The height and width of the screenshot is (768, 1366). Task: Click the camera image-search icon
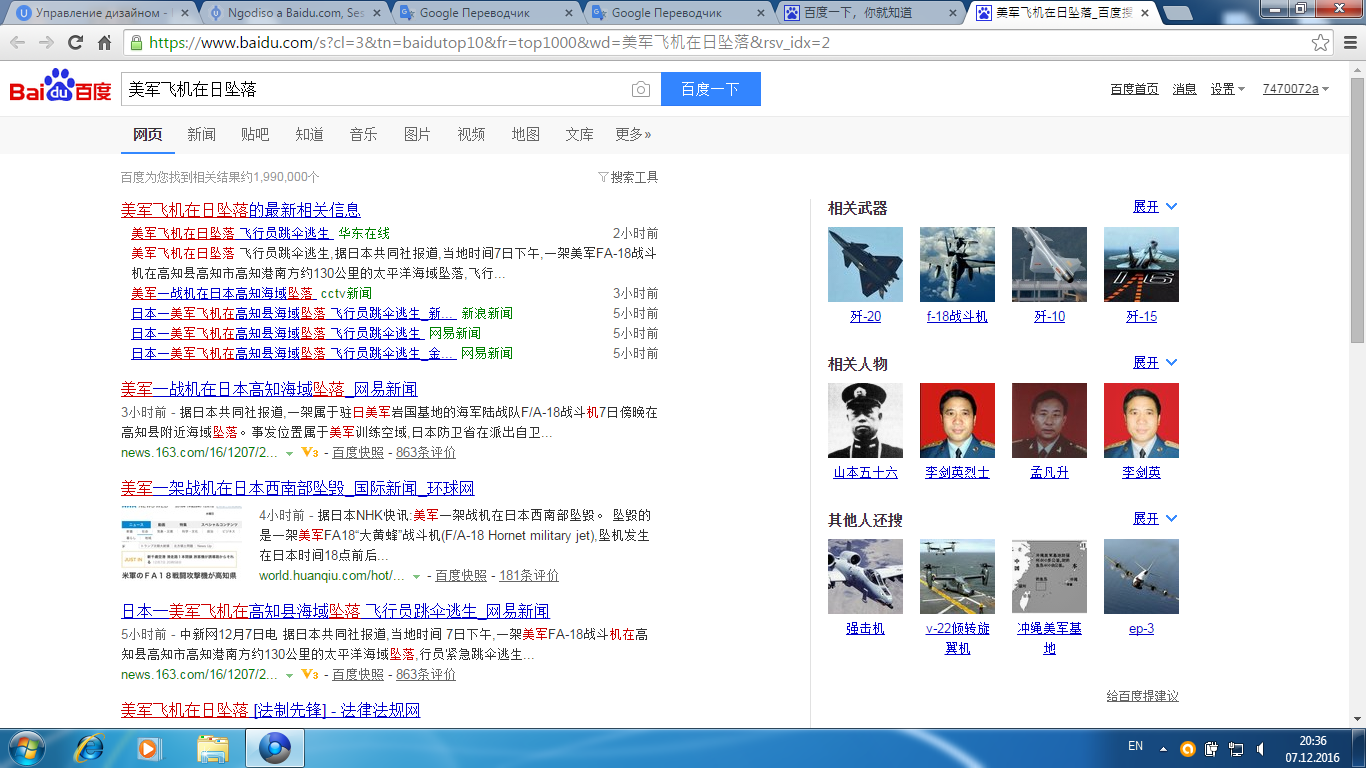pos(640,89)
